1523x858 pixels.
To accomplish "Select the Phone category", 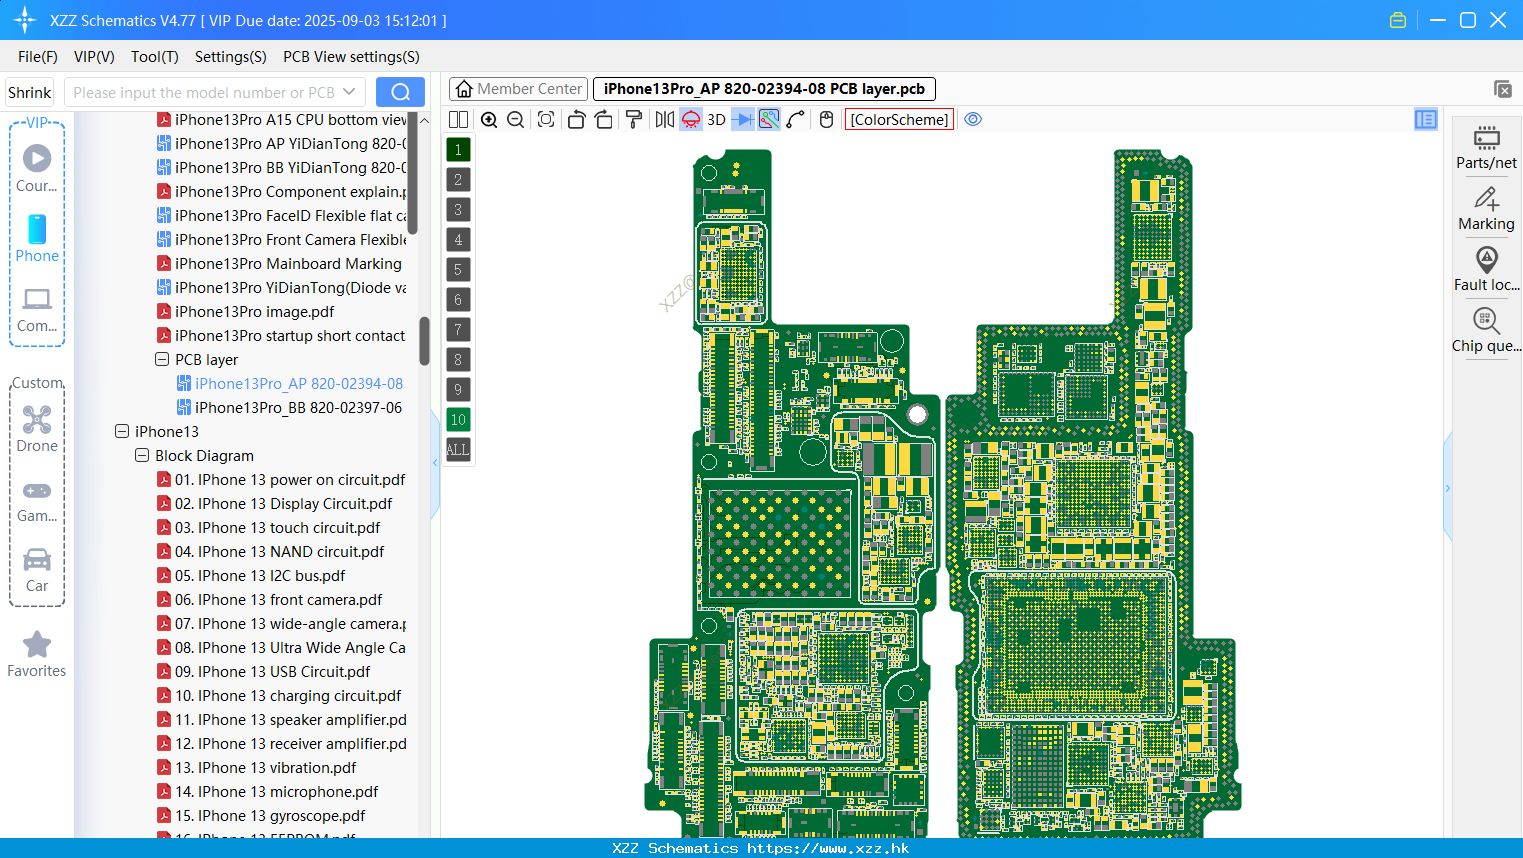I will pos(37,238).
